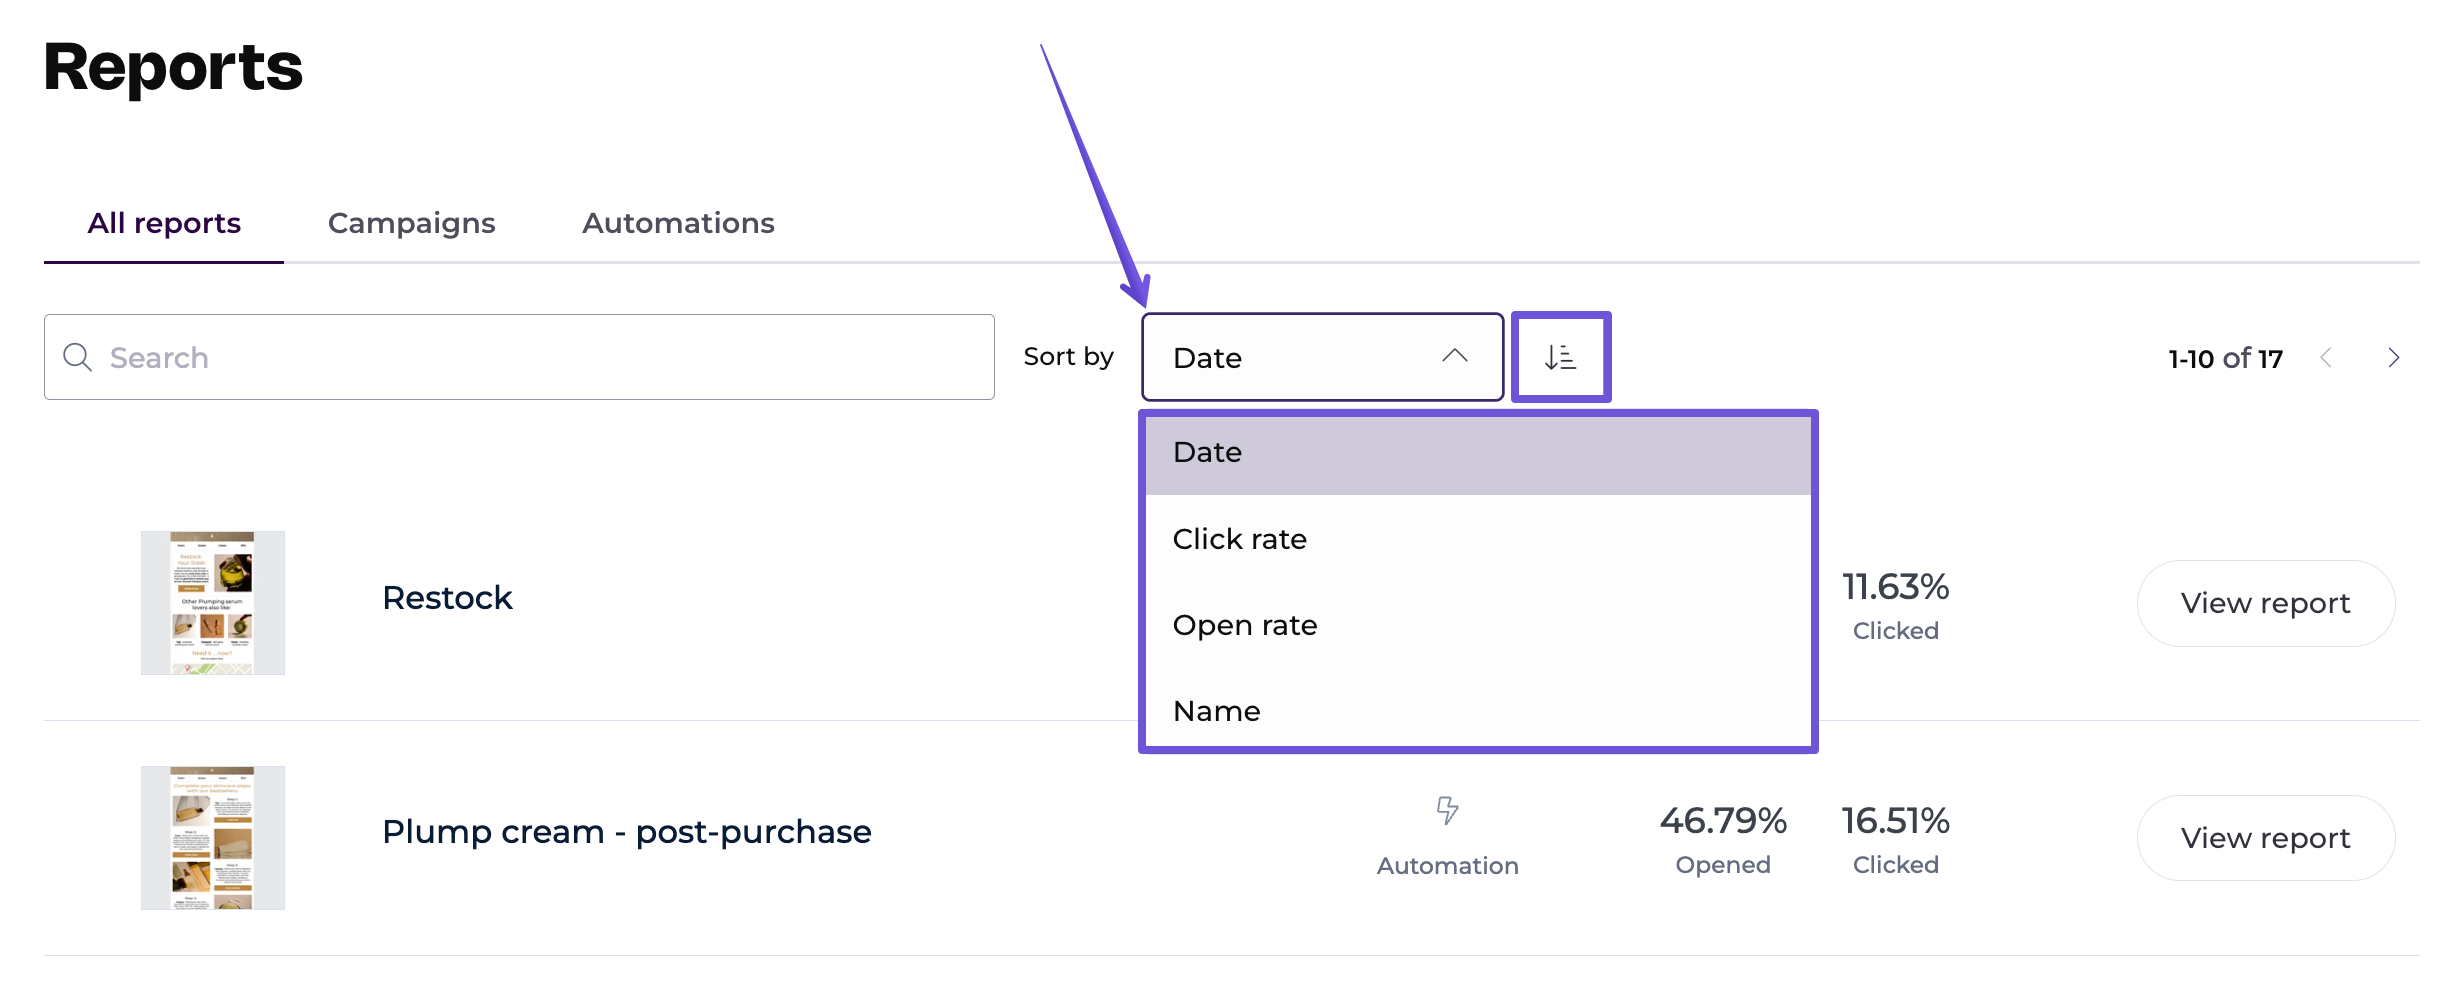The width and height of the screenshot is (2454, 986).
Task: Pick Name from the sort list
Action: coord(1477,711)
